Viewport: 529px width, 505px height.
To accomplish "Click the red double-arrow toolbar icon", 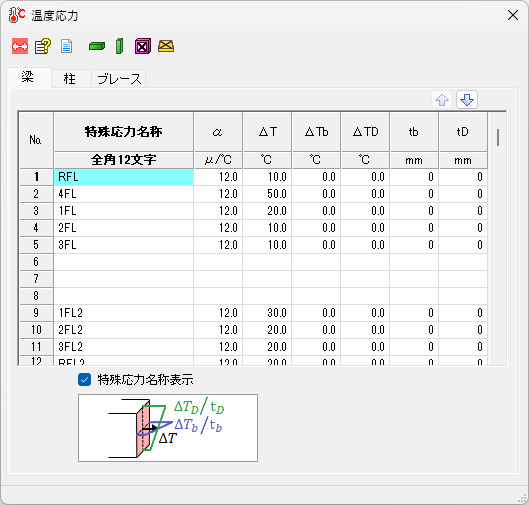I will (x=20, y=46).
